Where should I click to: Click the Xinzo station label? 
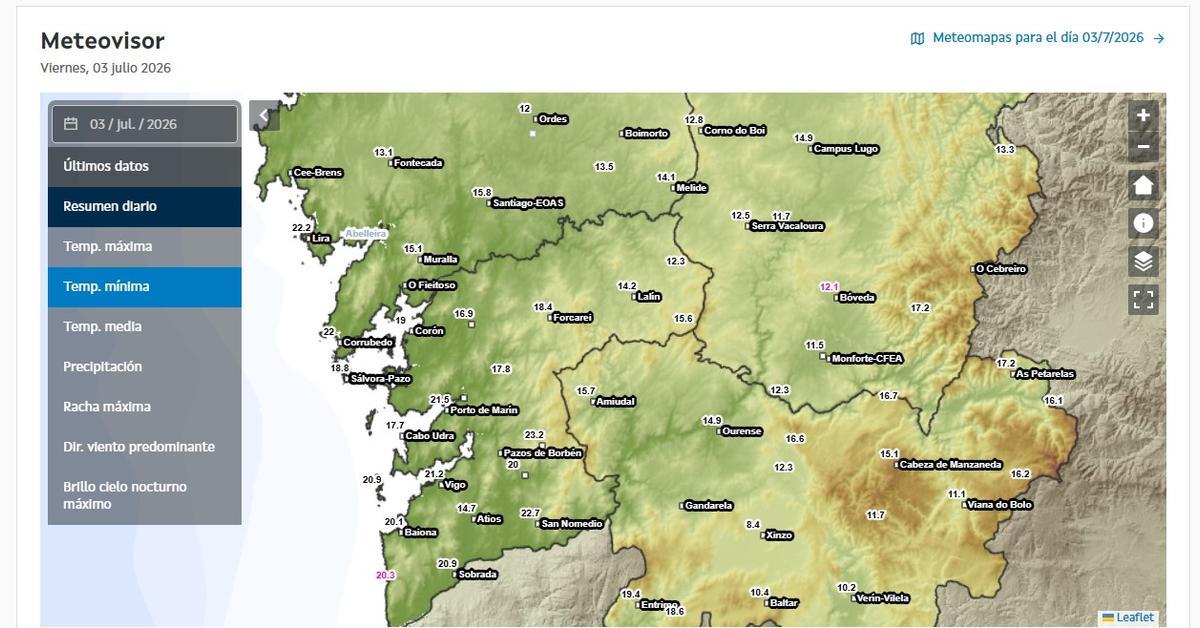779,535
